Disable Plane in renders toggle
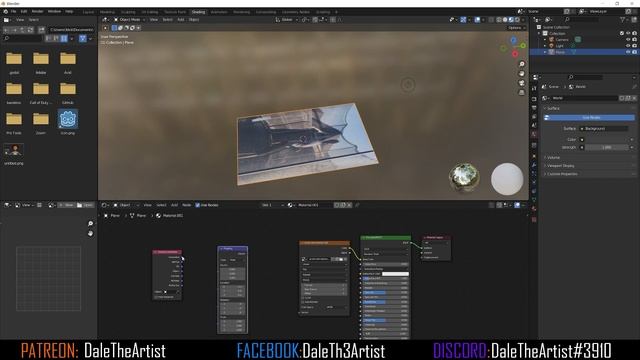 point(634,52)
